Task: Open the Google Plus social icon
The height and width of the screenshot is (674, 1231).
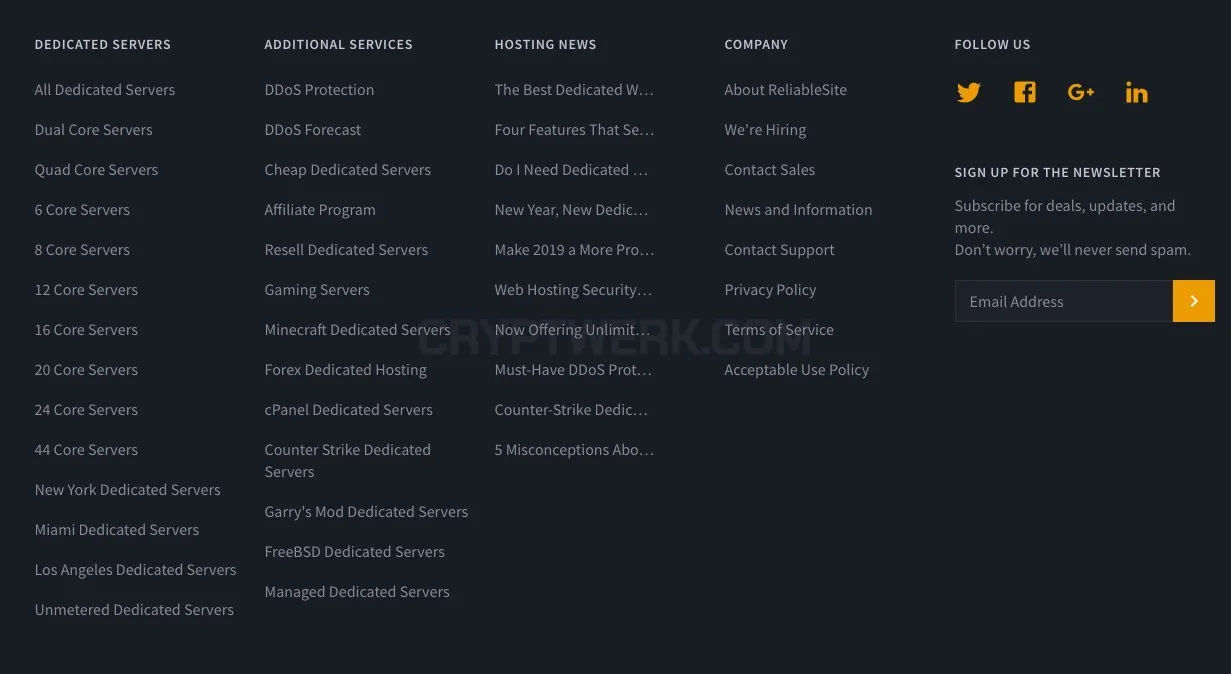Action: coord(1081,93)
